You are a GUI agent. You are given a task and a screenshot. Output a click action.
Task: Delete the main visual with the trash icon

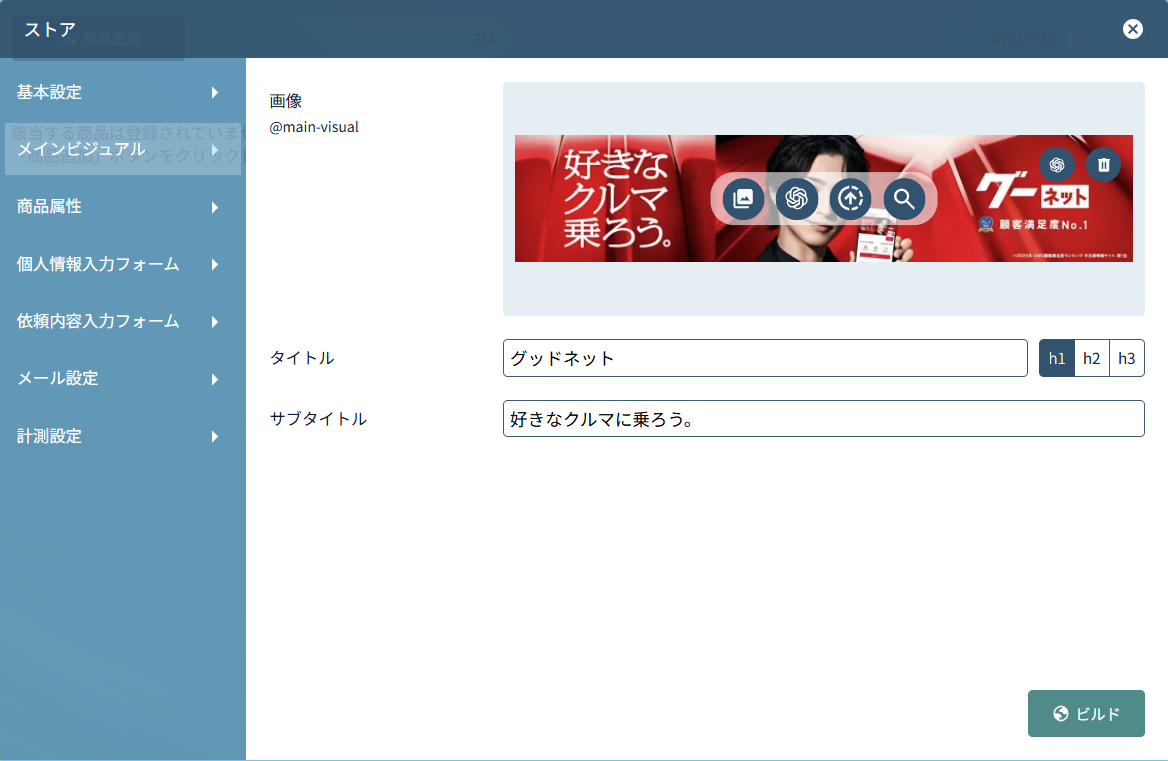point(1103,165)
